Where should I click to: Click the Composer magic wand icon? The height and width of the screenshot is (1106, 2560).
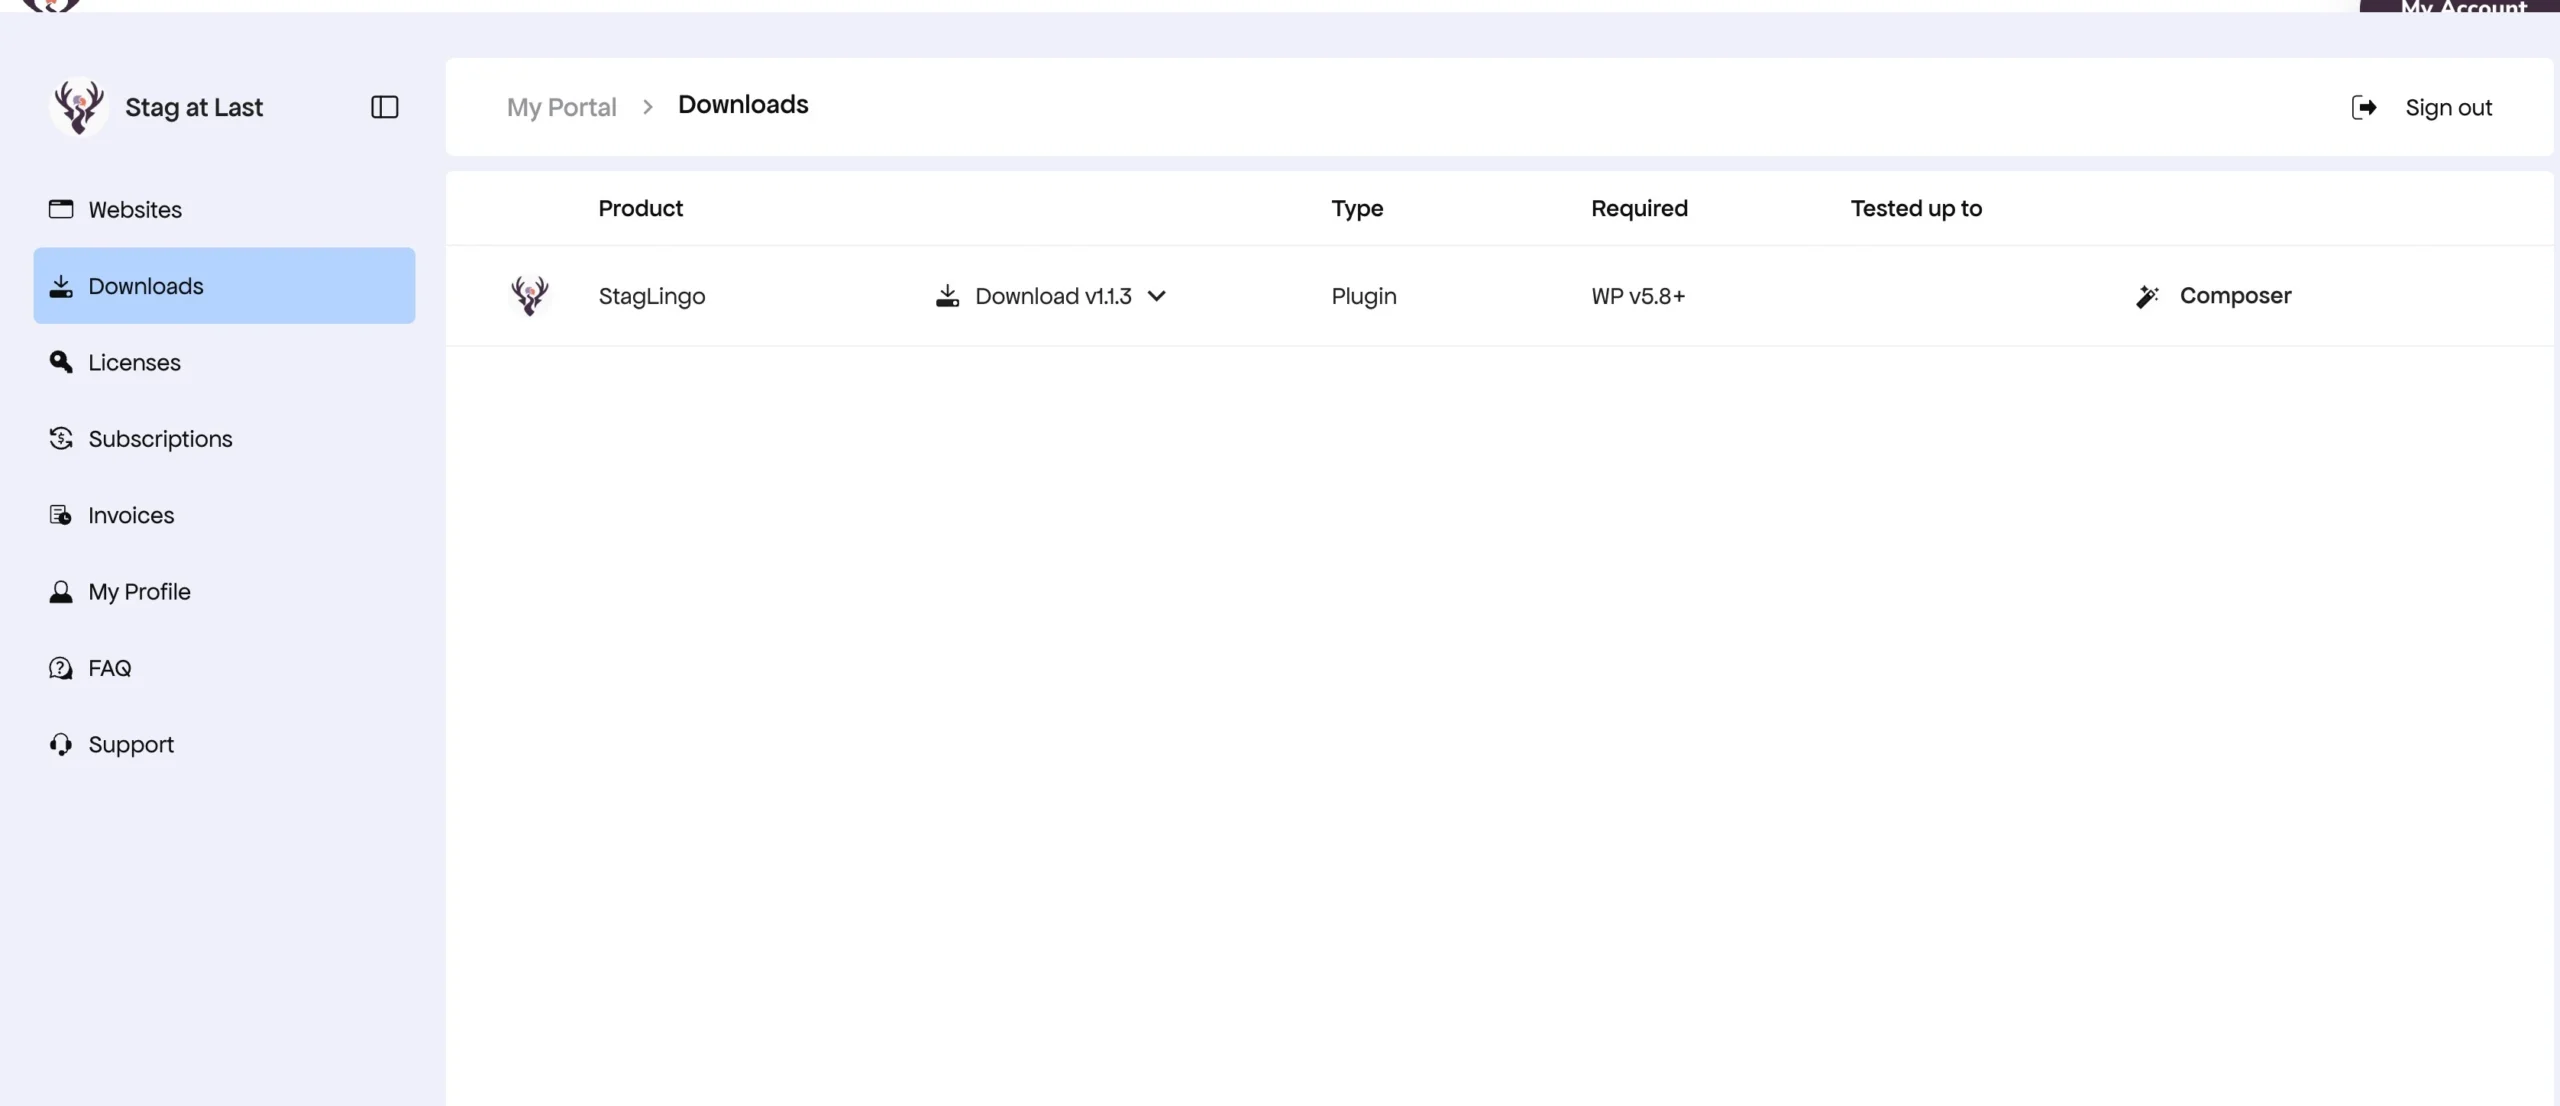[x=2147, y=296]
